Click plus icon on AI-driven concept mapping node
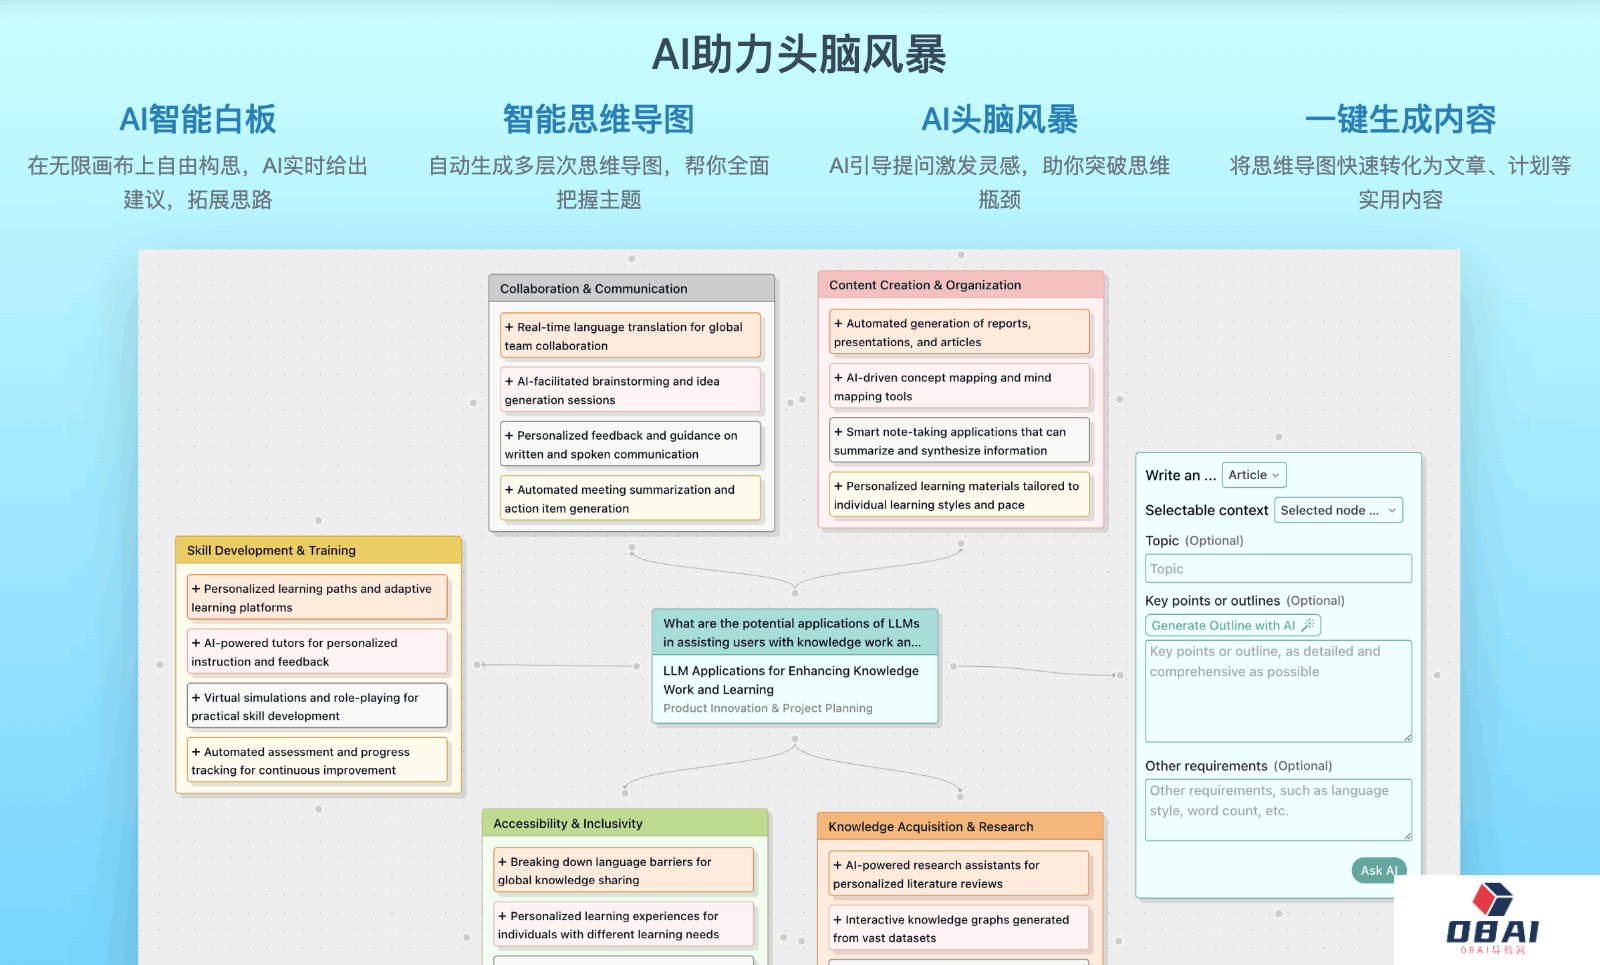1600x965 pixels. coord(838,378)
